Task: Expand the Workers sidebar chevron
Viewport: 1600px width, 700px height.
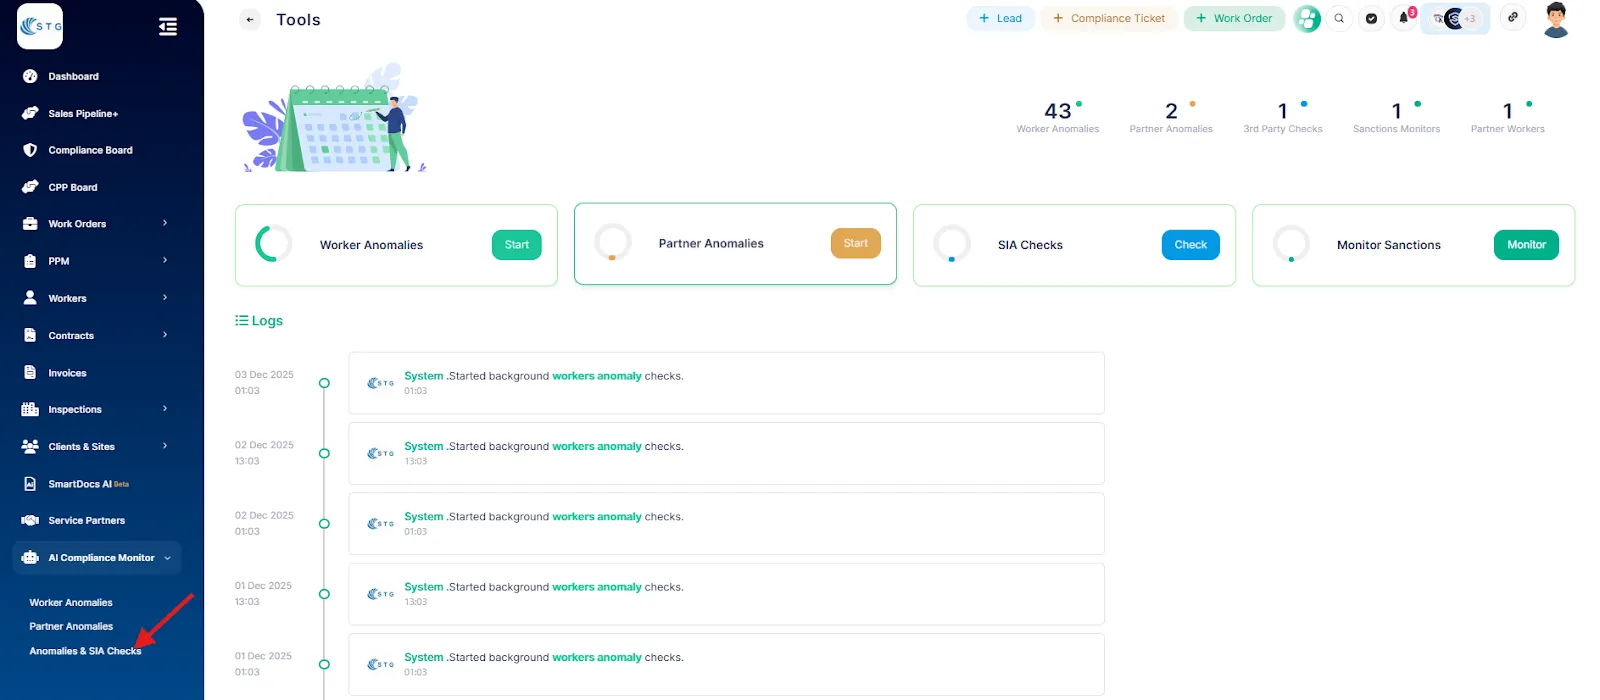Action: [x=165, y=298]
